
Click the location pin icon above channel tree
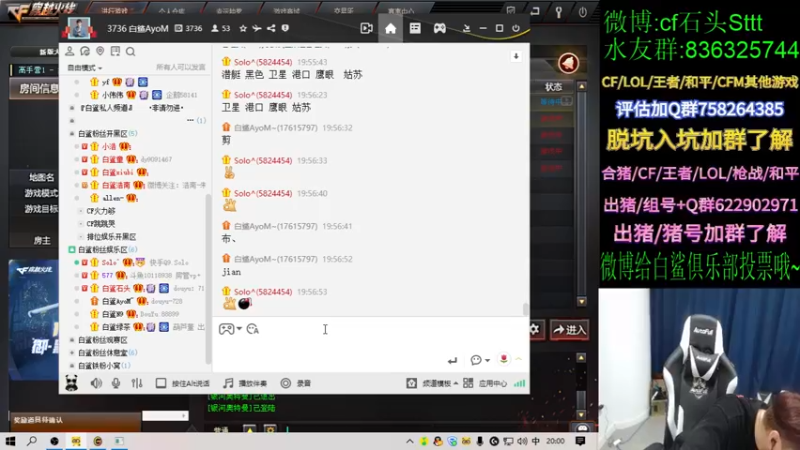(x=100, y=51)
